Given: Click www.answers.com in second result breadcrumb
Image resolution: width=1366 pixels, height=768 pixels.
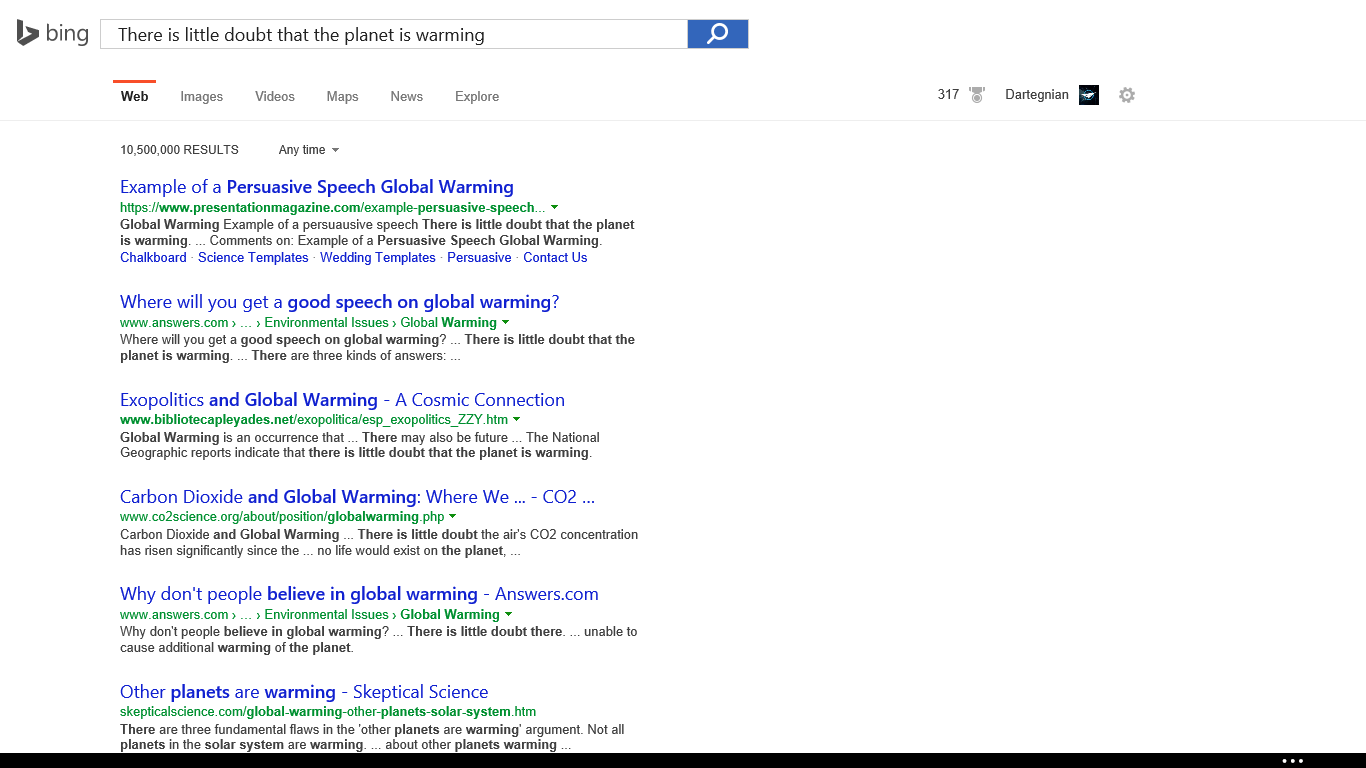Looking at the screenshot, I should 174,323.
